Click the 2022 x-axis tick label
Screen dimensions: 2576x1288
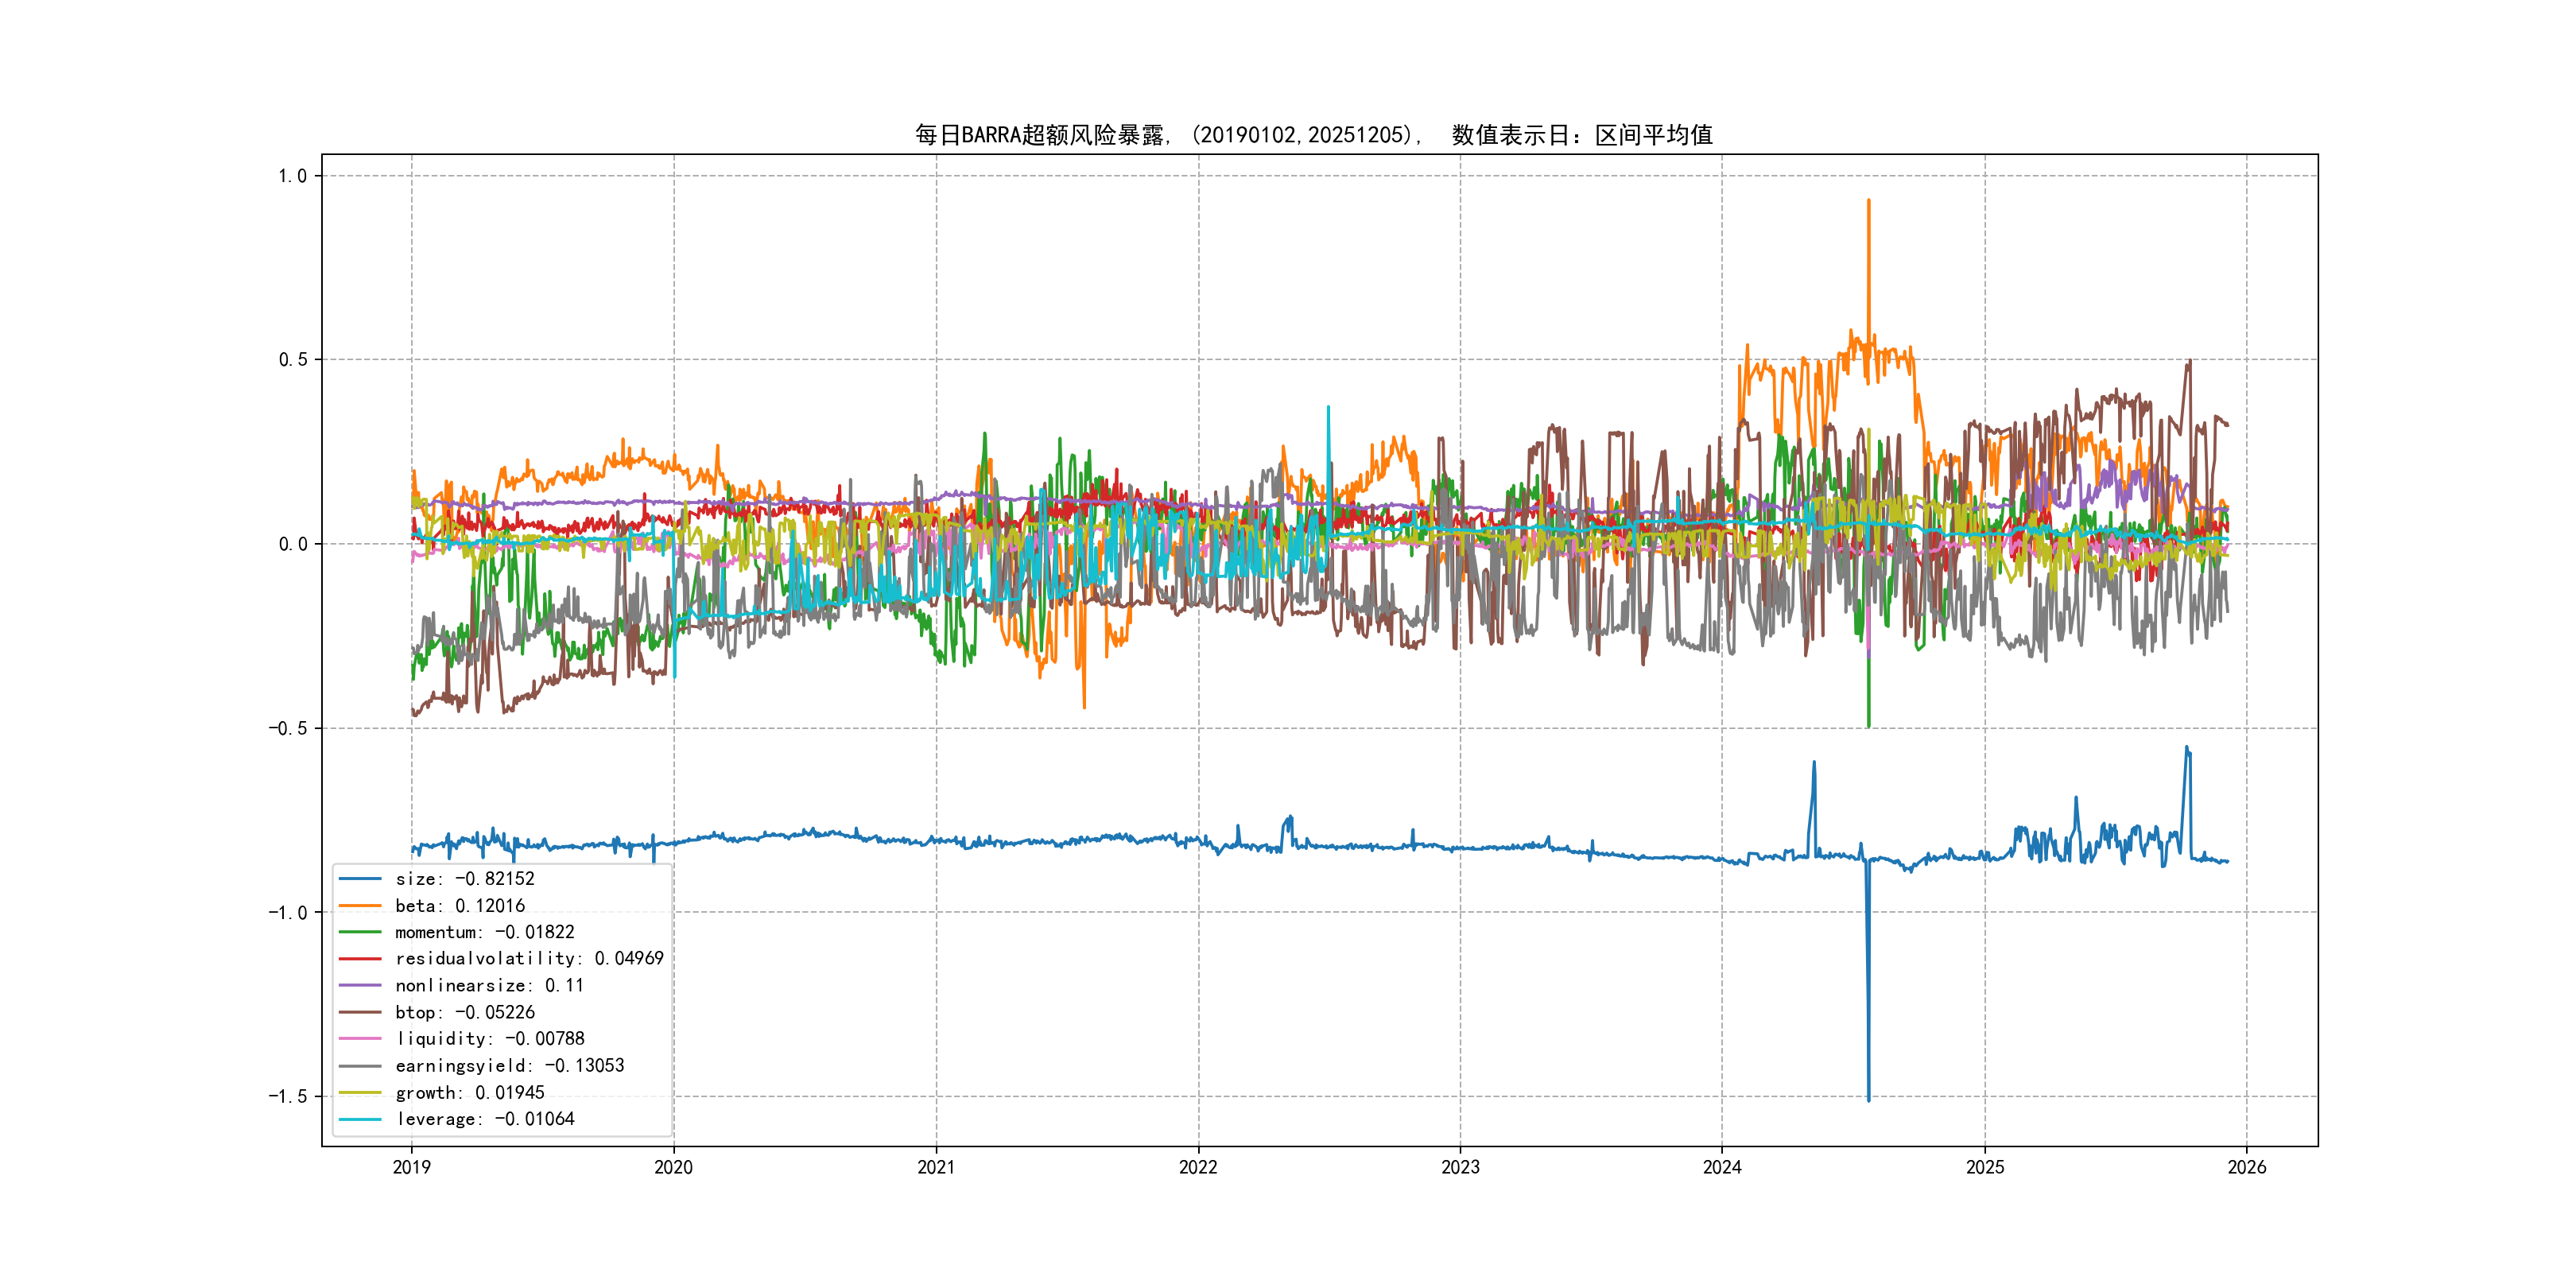pos(1198,1167)
